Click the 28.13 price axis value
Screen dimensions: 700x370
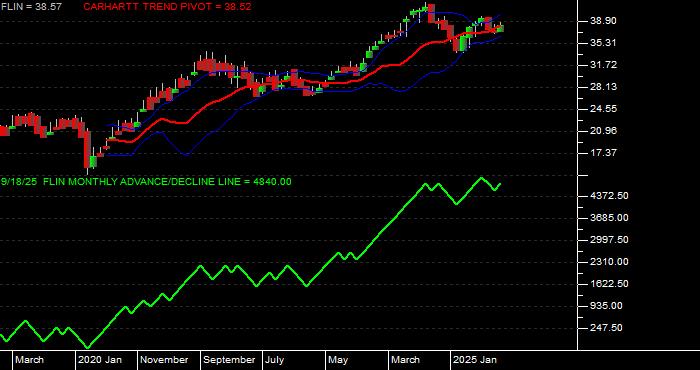point(604,87)
